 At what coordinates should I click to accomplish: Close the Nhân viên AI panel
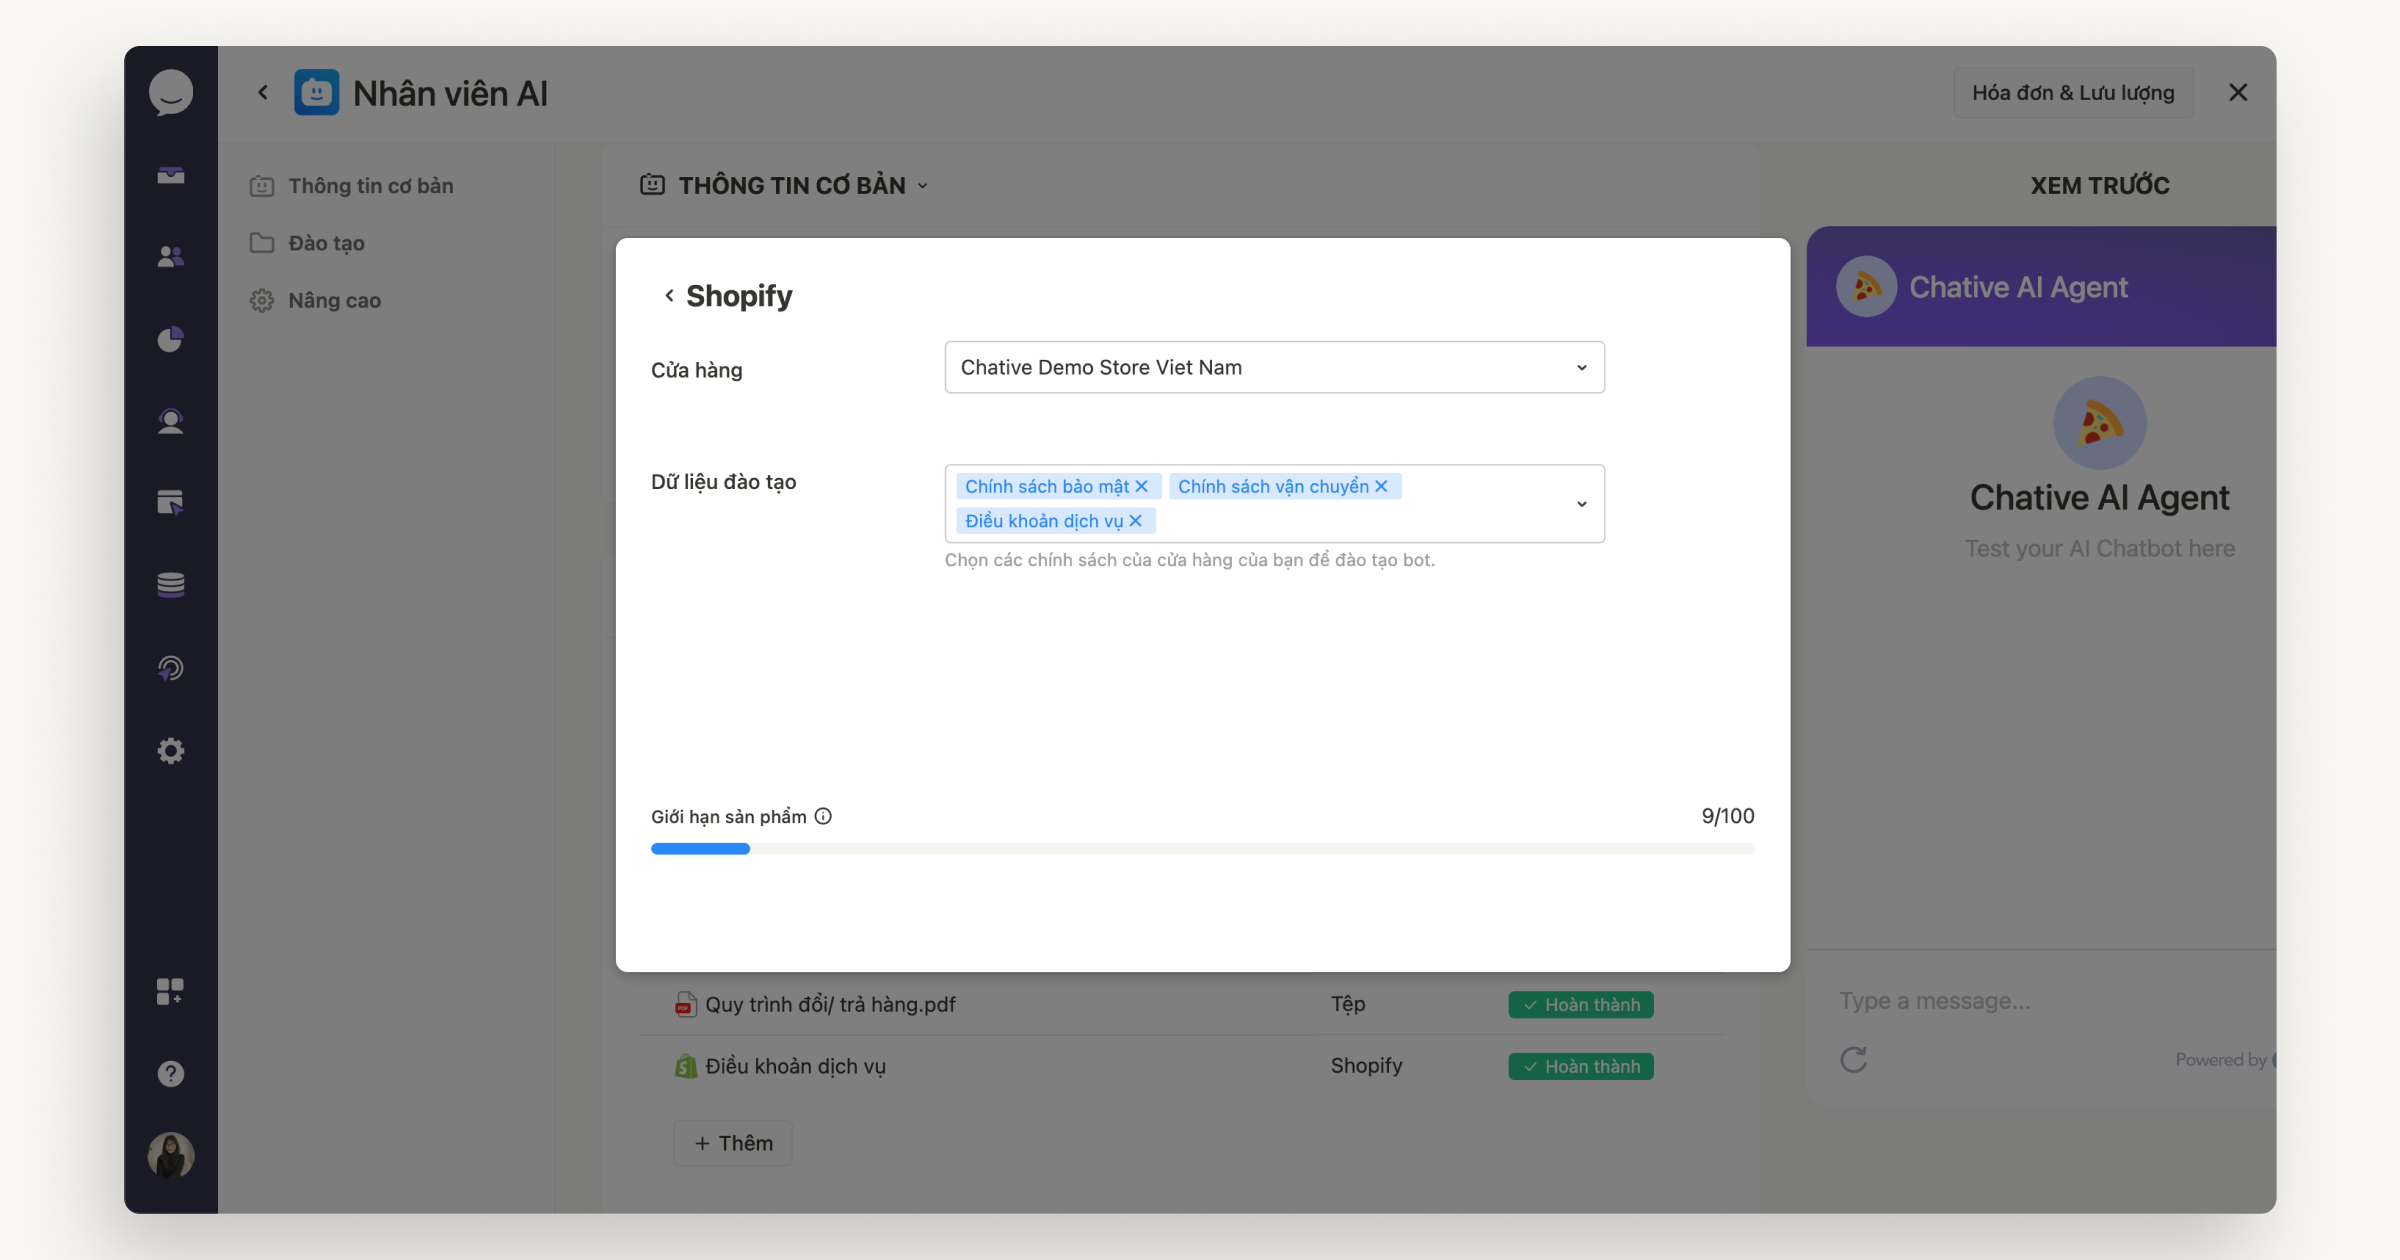pyautogui.click(x=2238, y=93)
